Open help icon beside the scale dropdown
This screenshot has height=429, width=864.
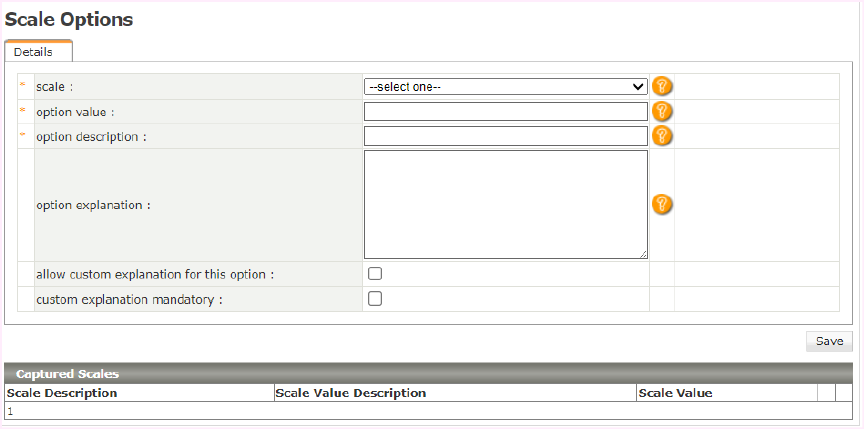point(661,87)
